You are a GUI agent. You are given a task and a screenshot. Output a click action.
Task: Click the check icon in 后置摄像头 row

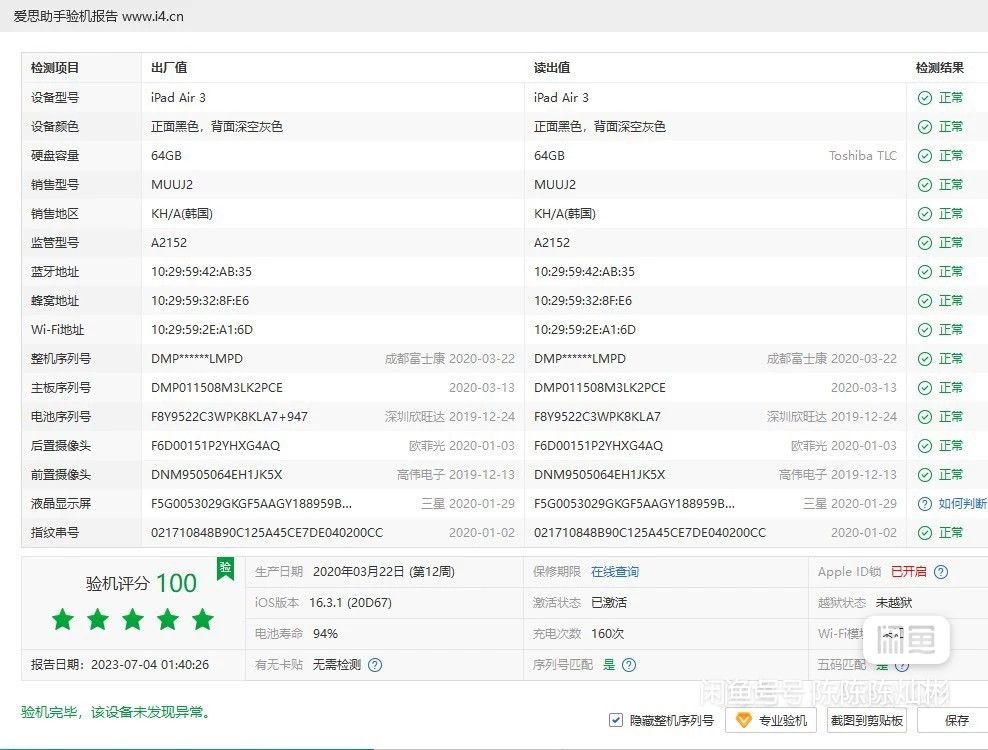(x=924, y=446)
